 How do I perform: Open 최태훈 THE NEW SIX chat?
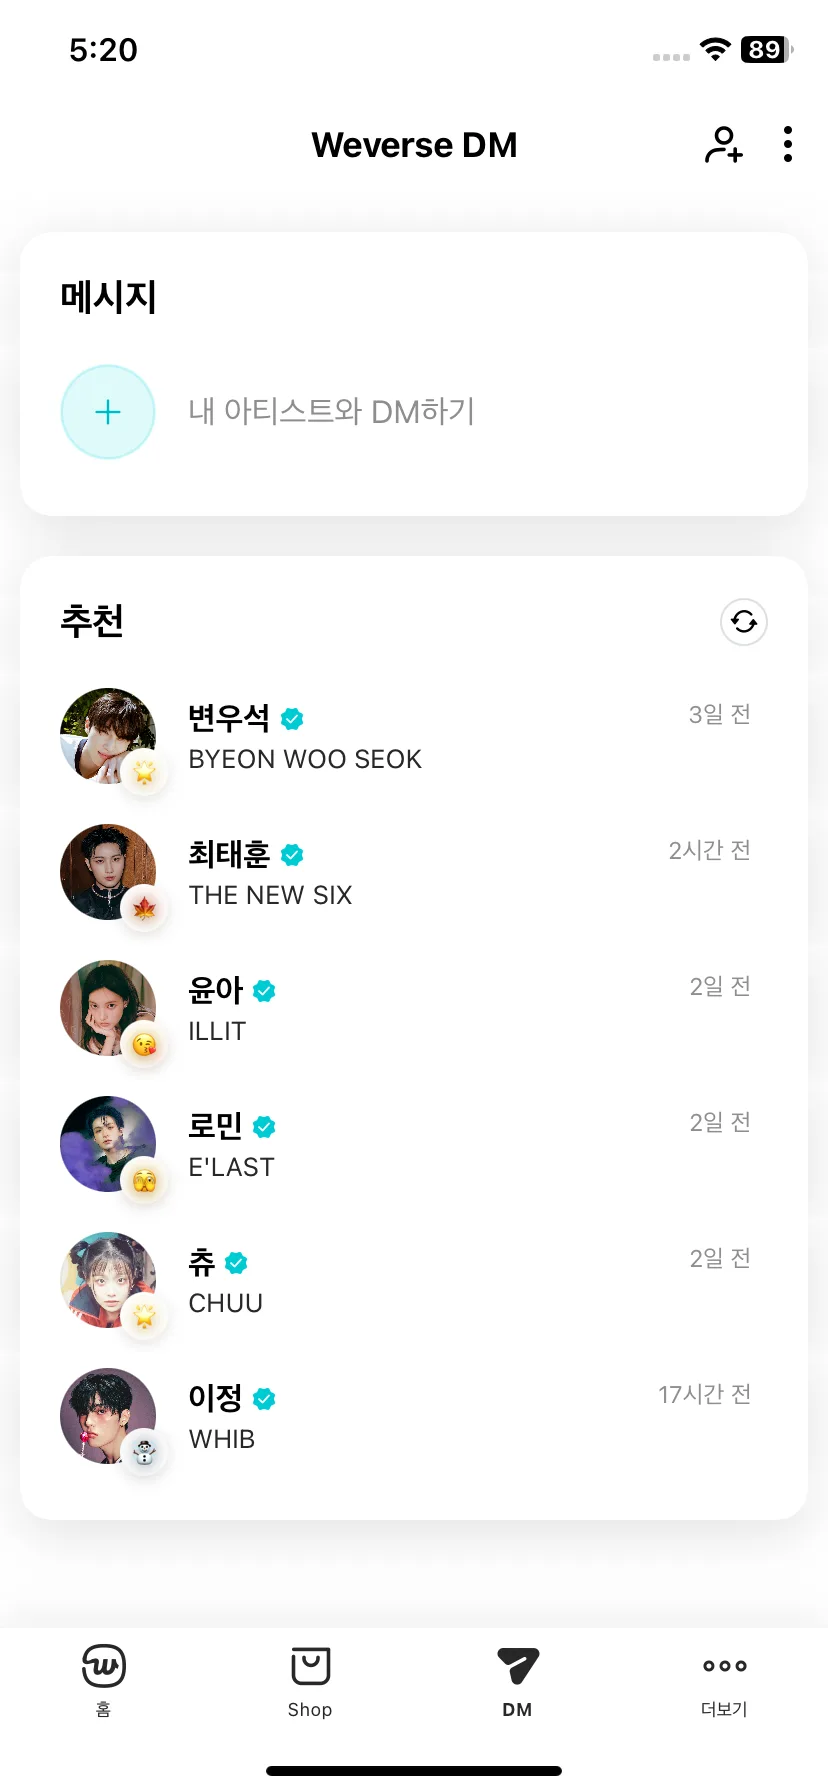click(x=414, y=872)
